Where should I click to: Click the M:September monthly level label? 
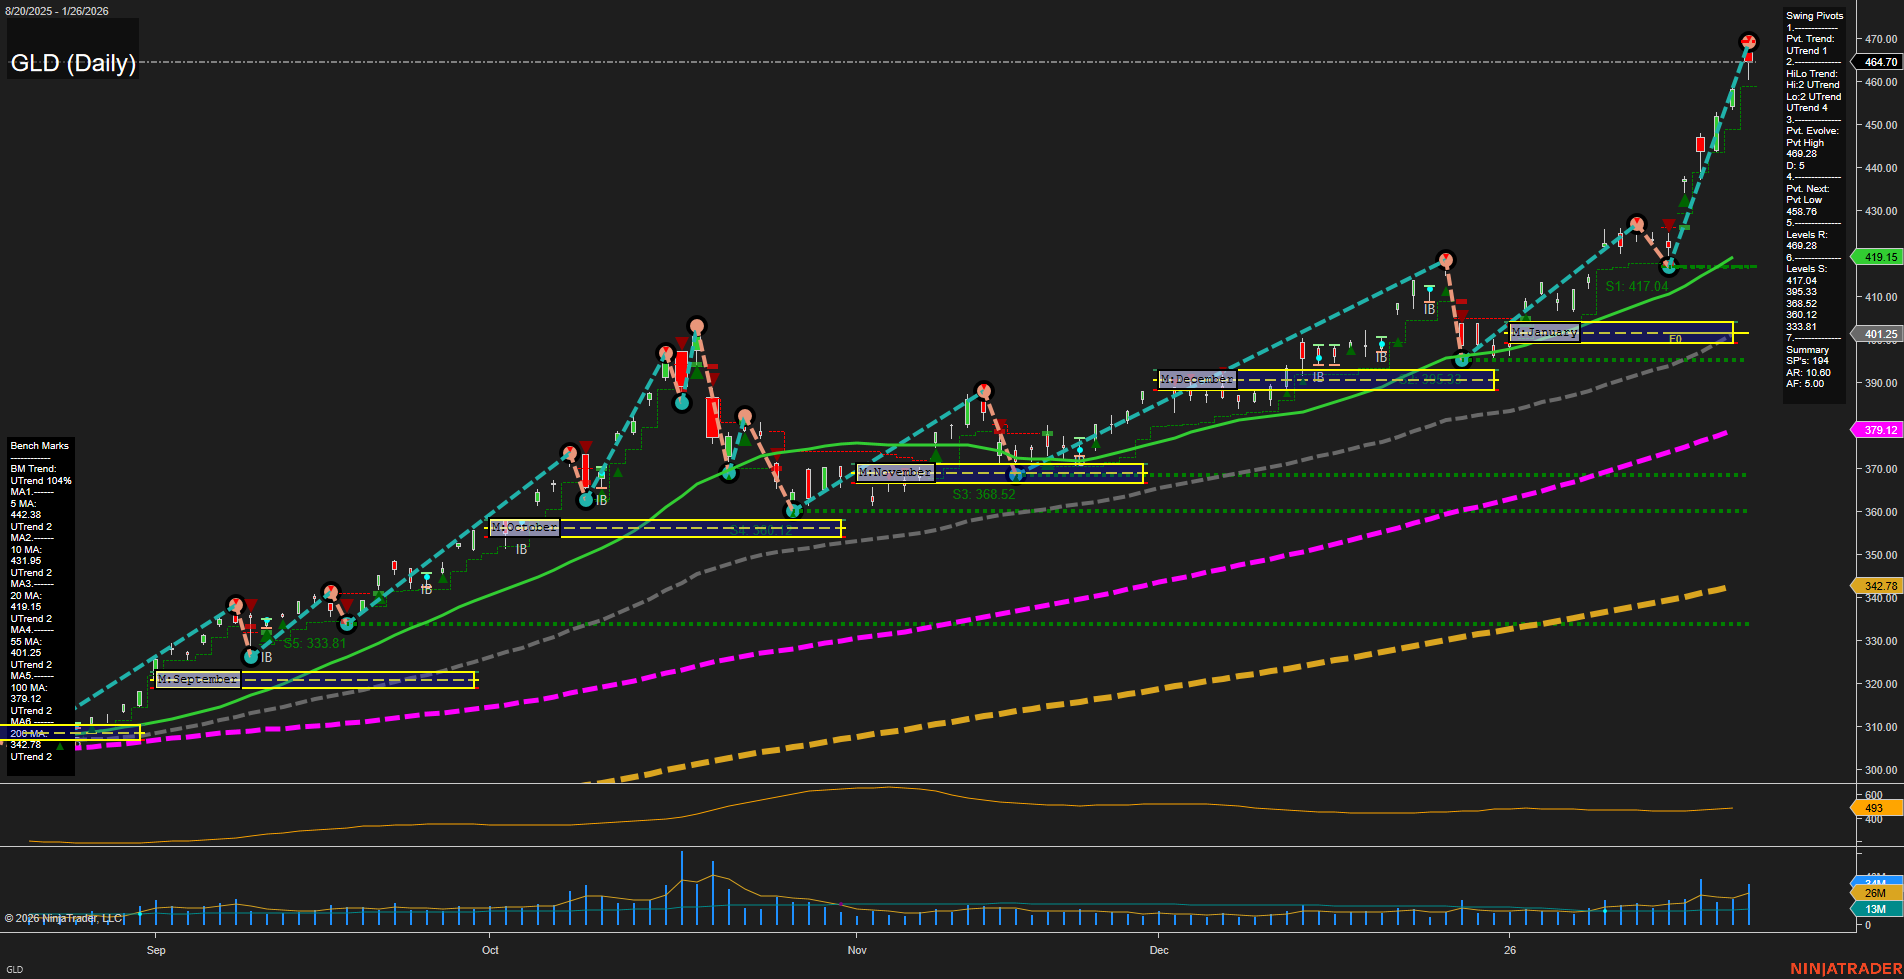click(x=197, y=679)
